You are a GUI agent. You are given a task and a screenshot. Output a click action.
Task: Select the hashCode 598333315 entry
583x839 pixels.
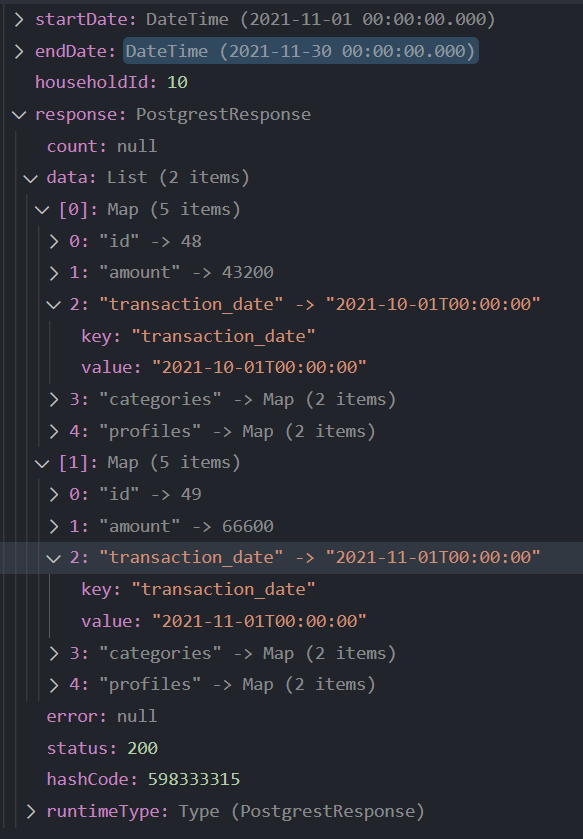[110, 779]
